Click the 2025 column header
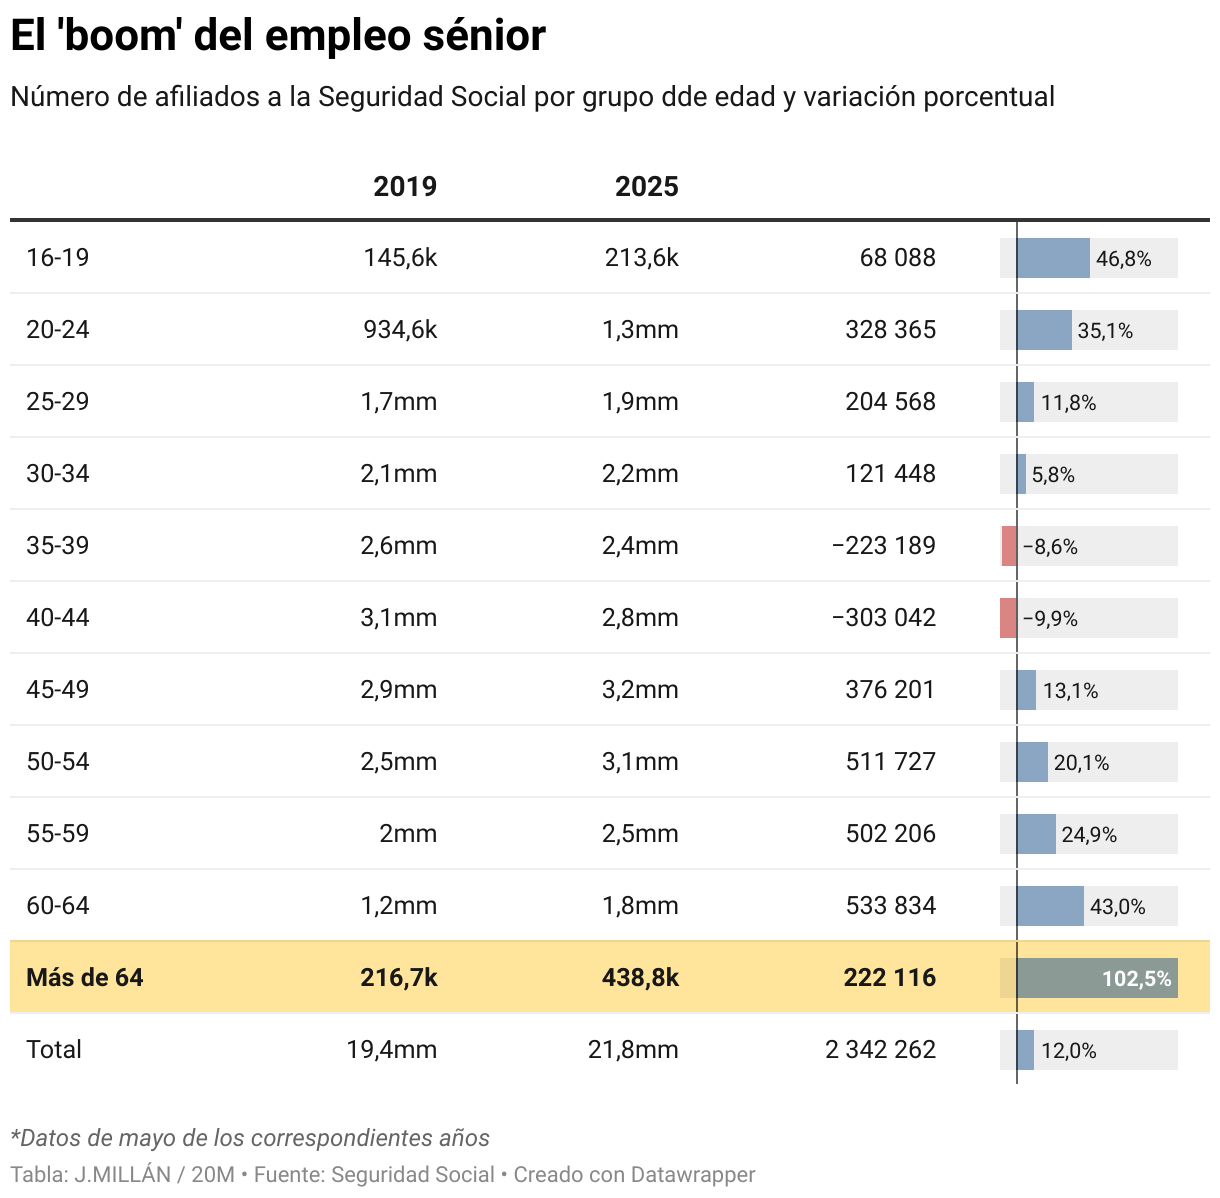 646,187
